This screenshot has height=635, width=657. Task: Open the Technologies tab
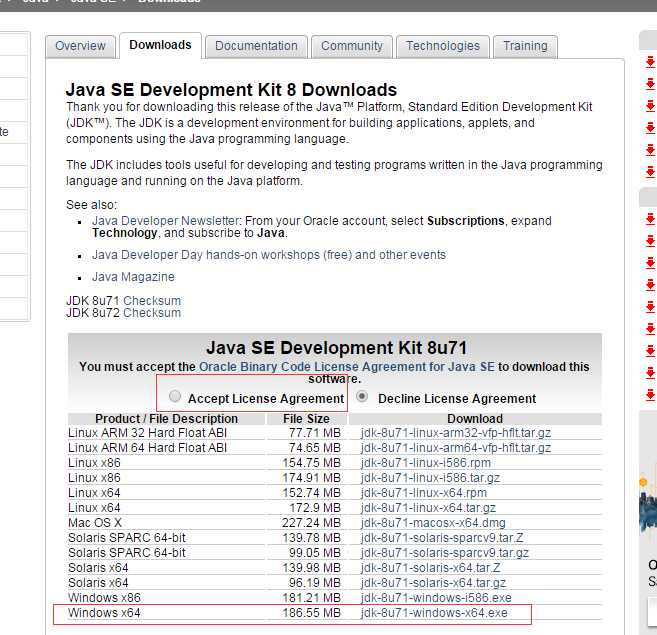[443, 46]
